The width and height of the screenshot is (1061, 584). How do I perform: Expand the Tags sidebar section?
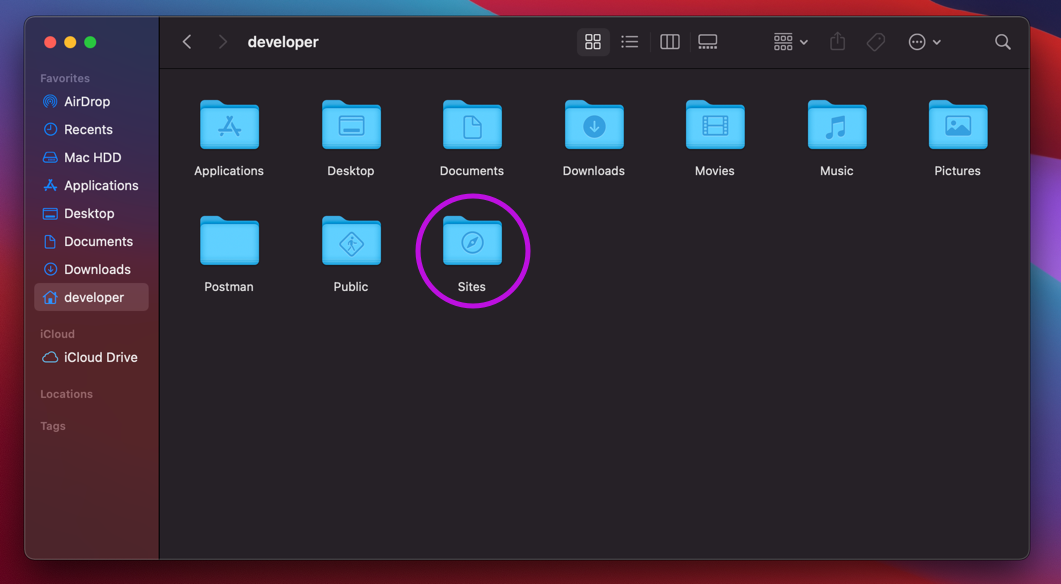tap(53, 426)
